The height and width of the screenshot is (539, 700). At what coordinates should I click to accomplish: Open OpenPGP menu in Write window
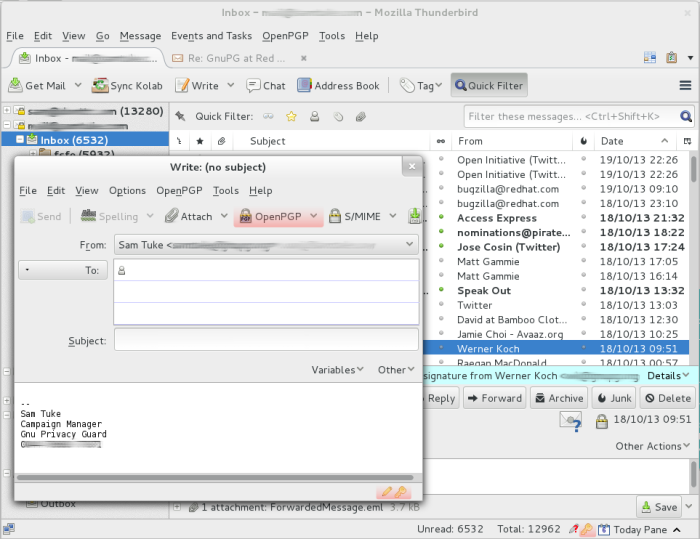(x=179, y=191)
